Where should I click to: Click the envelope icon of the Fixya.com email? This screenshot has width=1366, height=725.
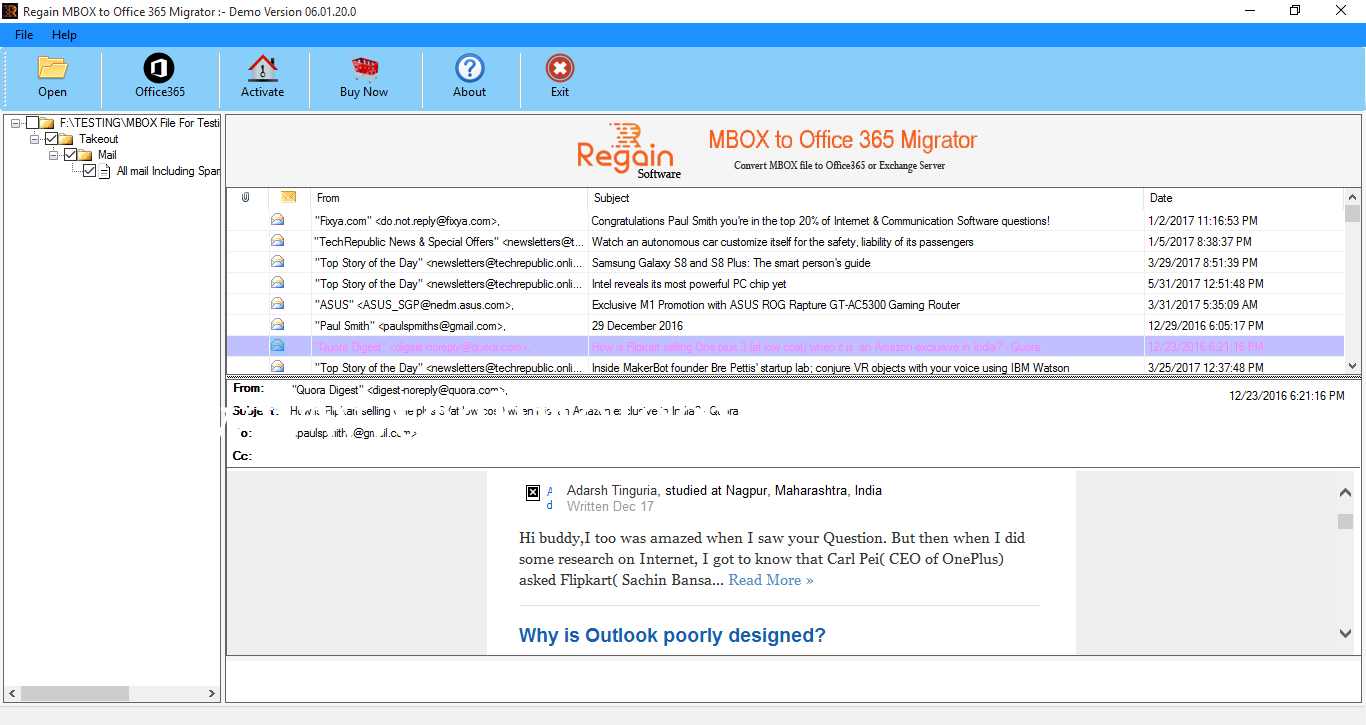coord(277,220)
